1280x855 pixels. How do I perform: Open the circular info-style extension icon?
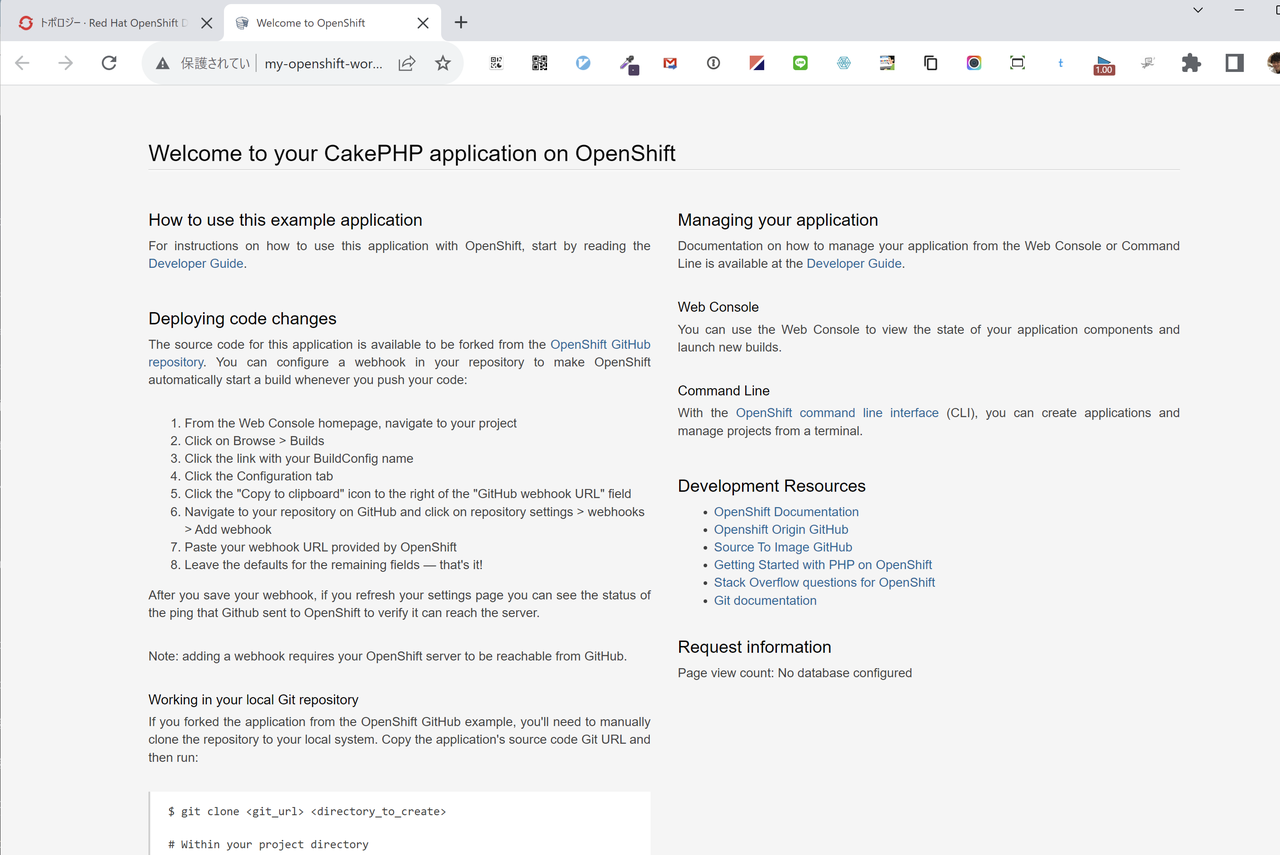point(713,63)
